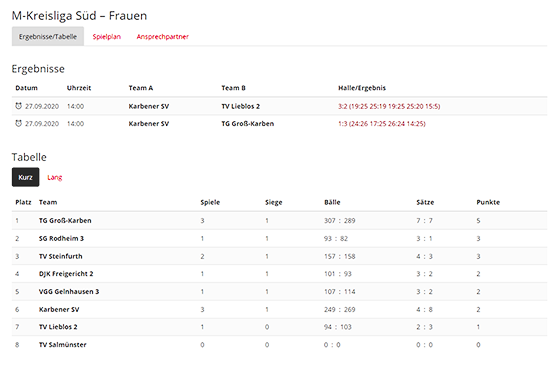Click Sätze value 2 : 3
The image size is (560, 365).
click(424, 327)
